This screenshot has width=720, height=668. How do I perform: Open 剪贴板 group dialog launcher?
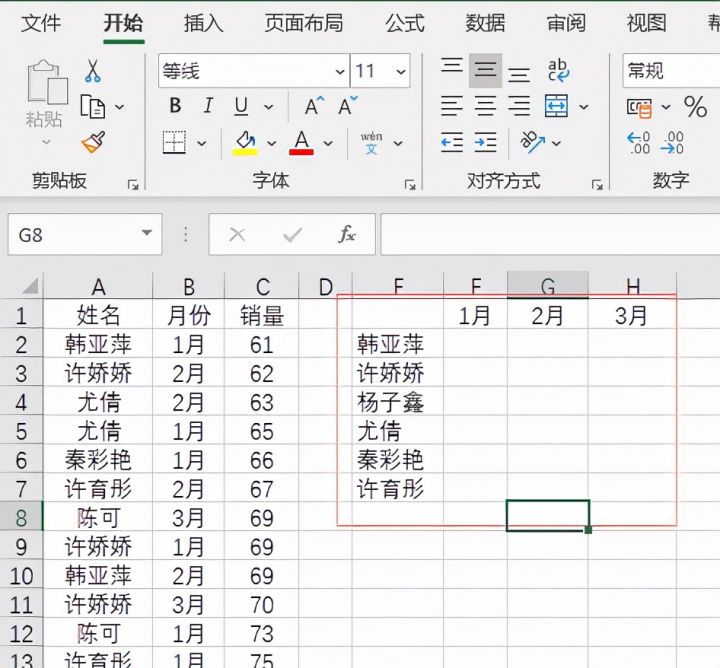click(133, 185)
